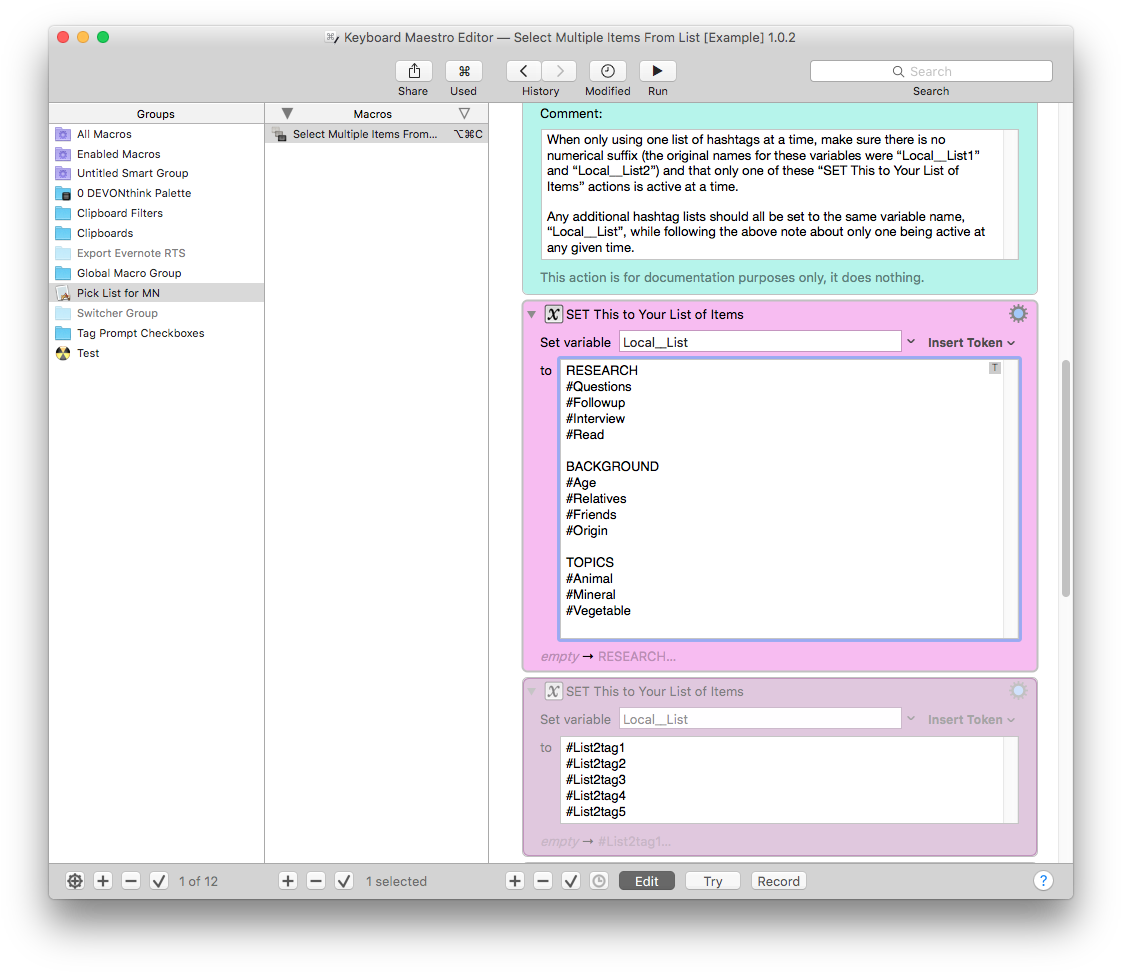Toggle enable checkmark for selected action
Viewport: 1121px width, 972px height.
pyautogui.click(x=571, y=881)
